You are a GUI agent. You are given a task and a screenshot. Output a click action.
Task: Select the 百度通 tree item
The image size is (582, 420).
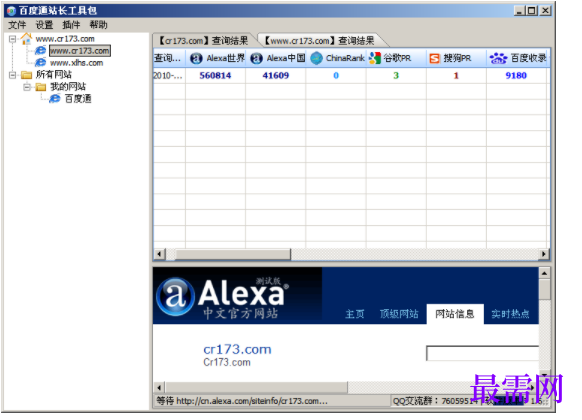pos(78,99)
